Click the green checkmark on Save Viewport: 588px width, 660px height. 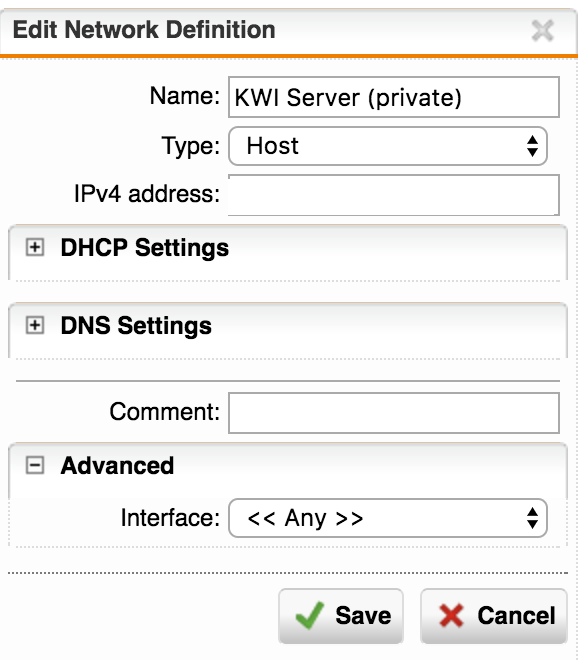310,615
